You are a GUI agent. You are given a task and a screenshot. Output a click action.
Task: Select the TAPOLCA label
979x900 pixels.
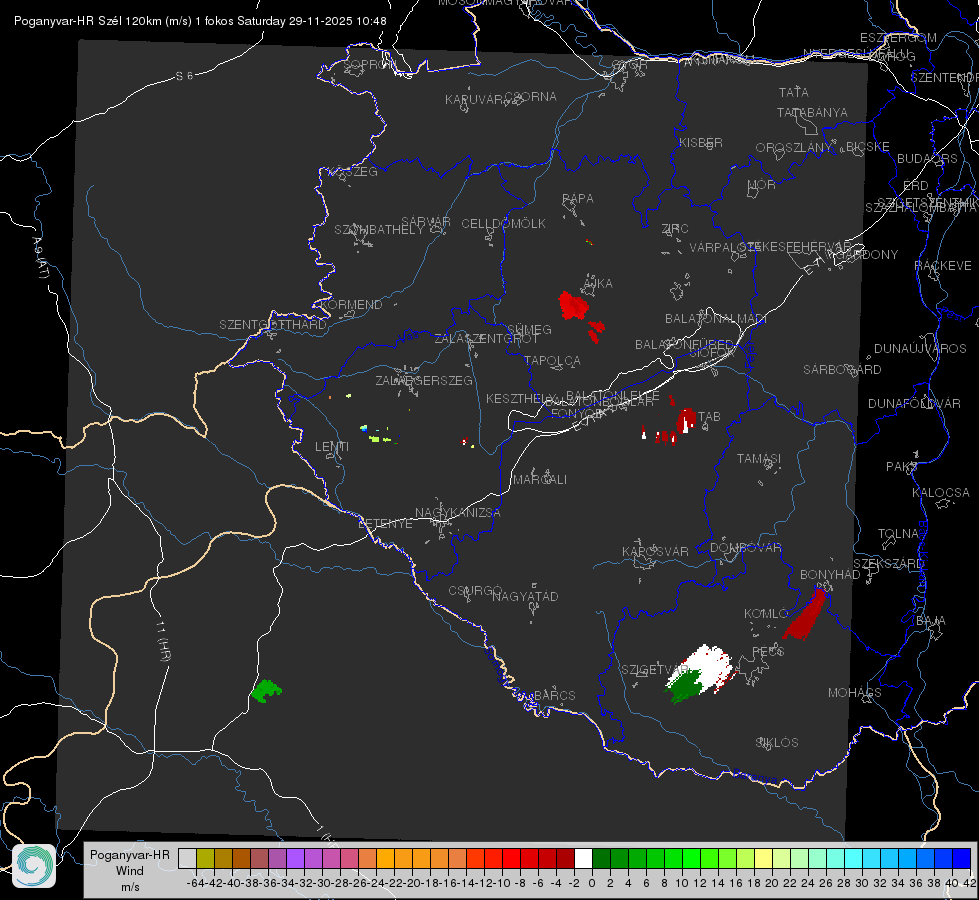click(552, 361)
